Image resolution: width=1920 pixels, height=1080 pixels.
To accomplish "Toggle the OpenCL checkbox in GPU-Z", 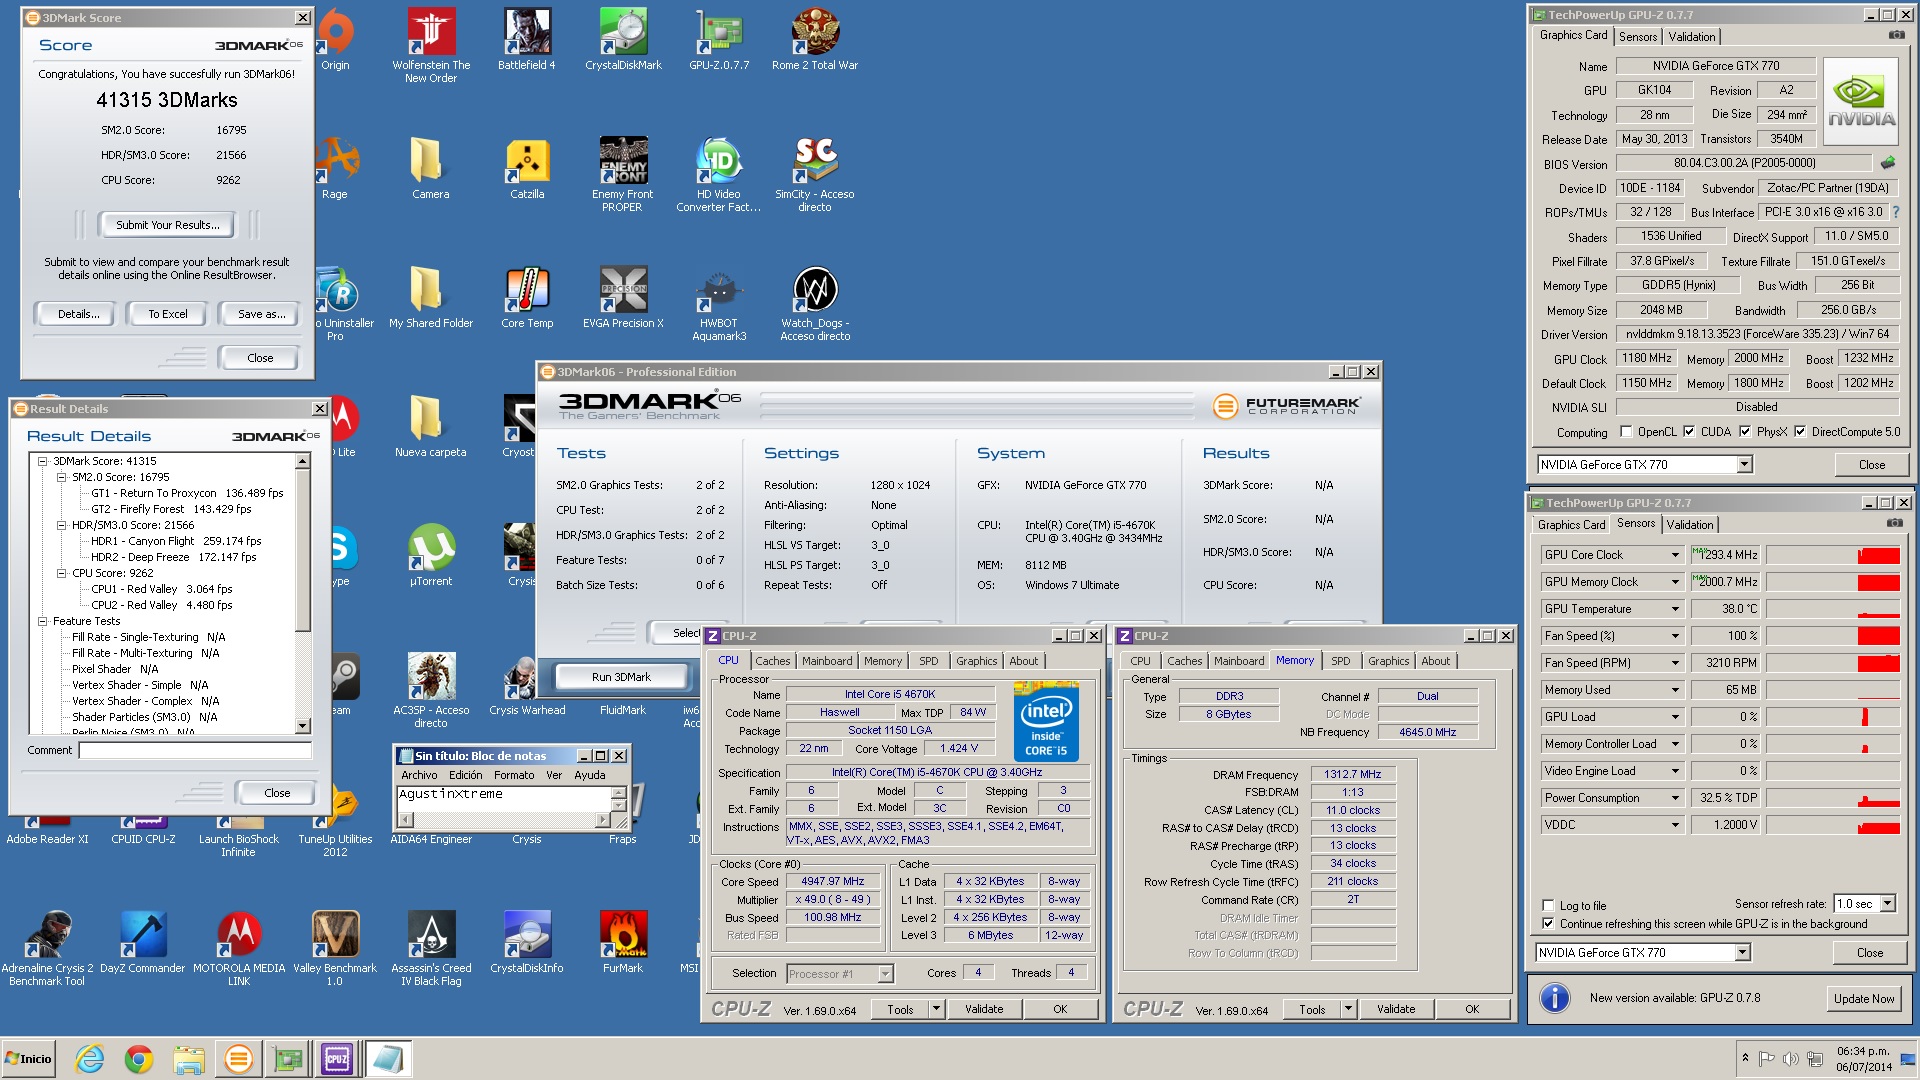I will 1626,432.
